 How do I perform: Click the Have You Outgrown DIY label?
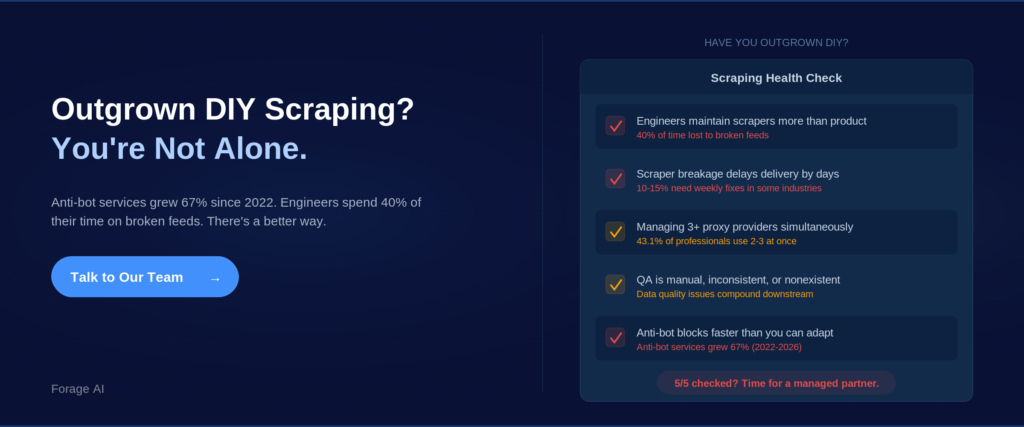coord(776,42)
